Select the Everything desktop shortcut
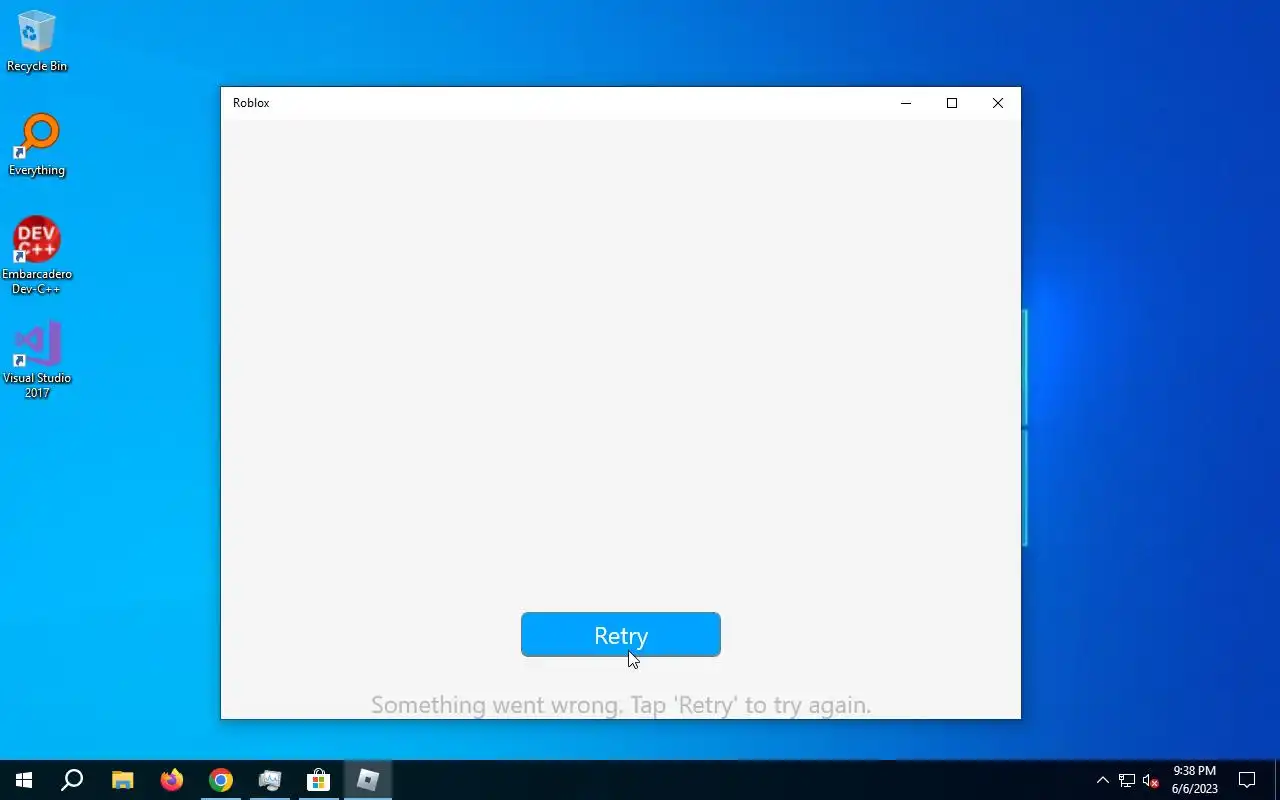This screenshot has width=1280, height=800. click(37, 146)
